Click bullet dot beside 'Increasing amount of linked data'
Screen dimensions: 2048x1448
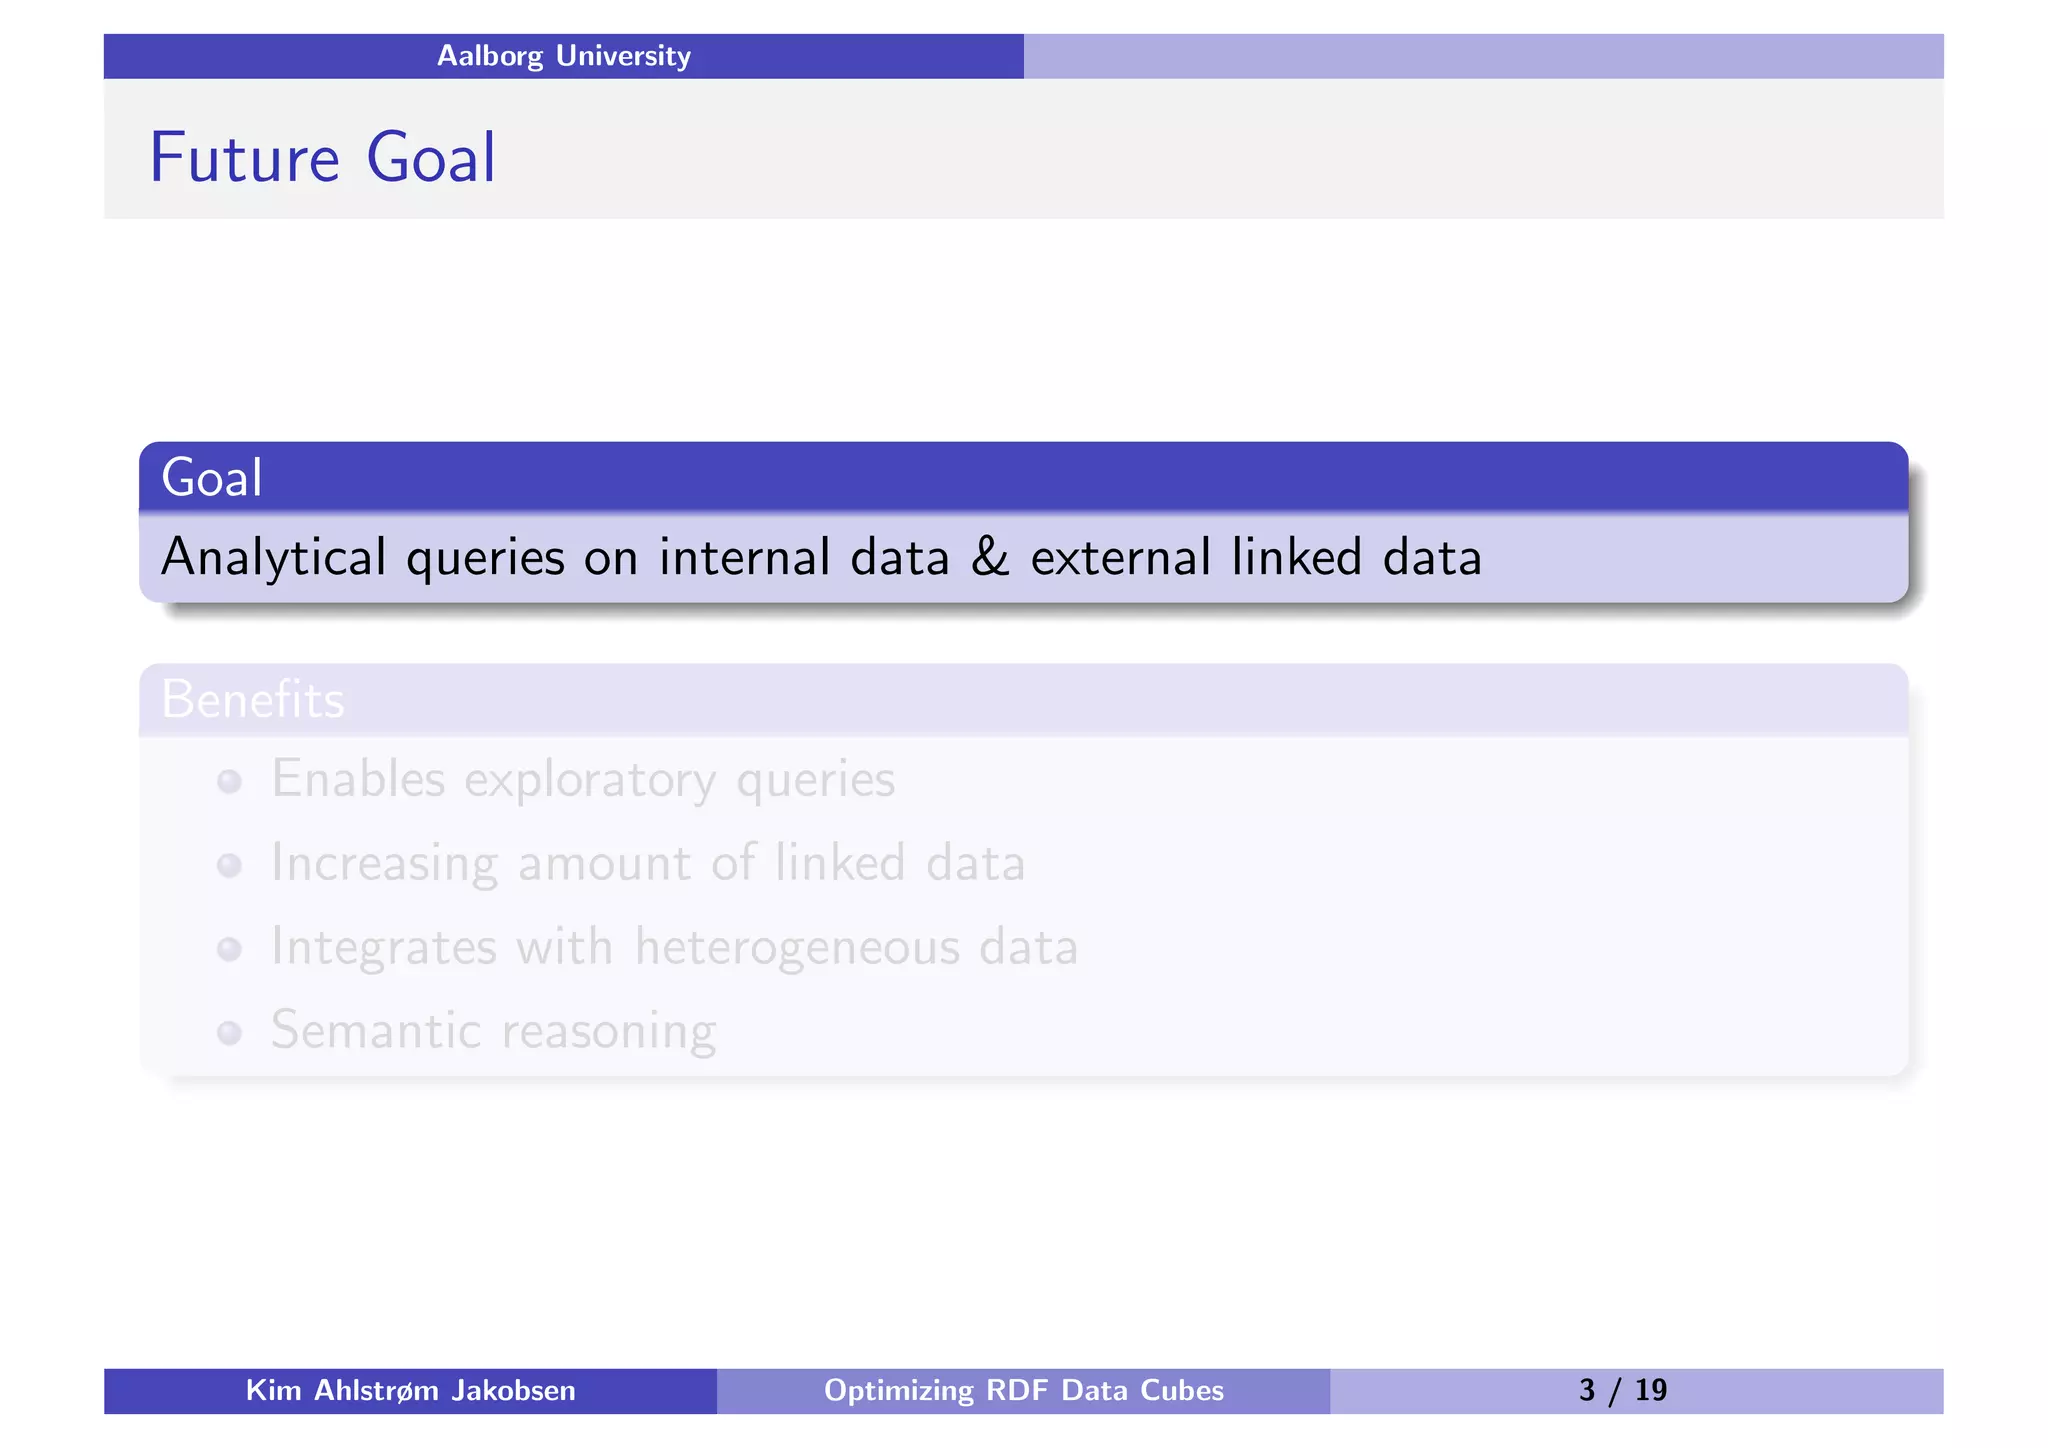click(x=230, y=865)
